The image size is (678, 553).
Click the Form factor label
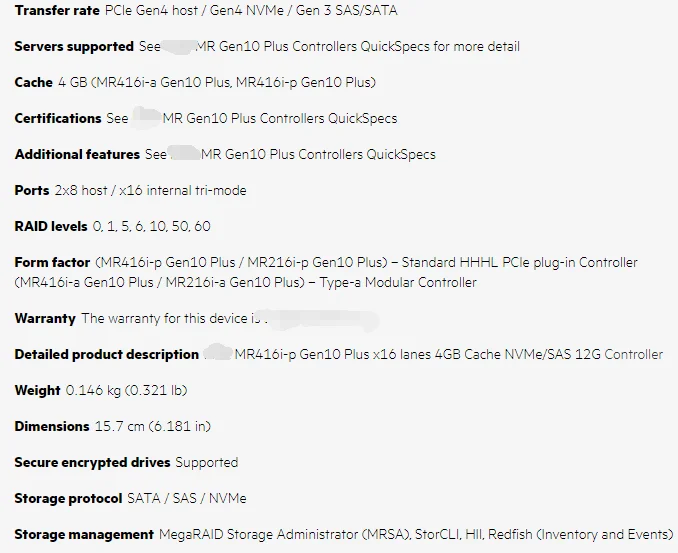(52, 262)
